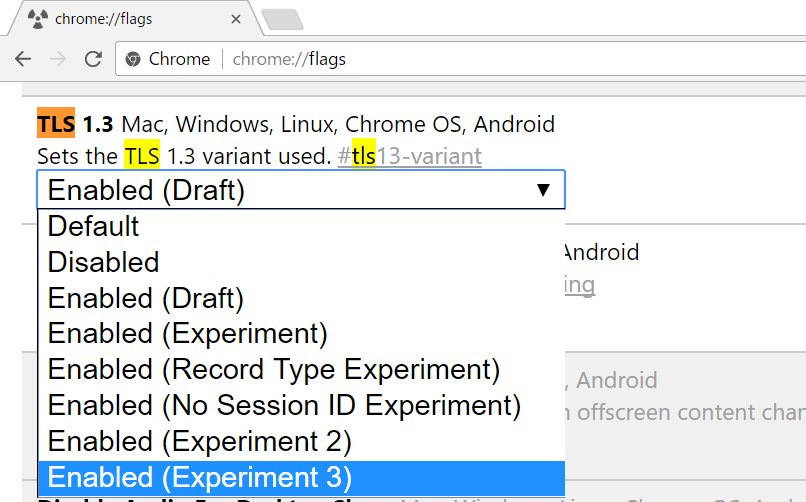Click the browser back arrow

coord(23,59)
